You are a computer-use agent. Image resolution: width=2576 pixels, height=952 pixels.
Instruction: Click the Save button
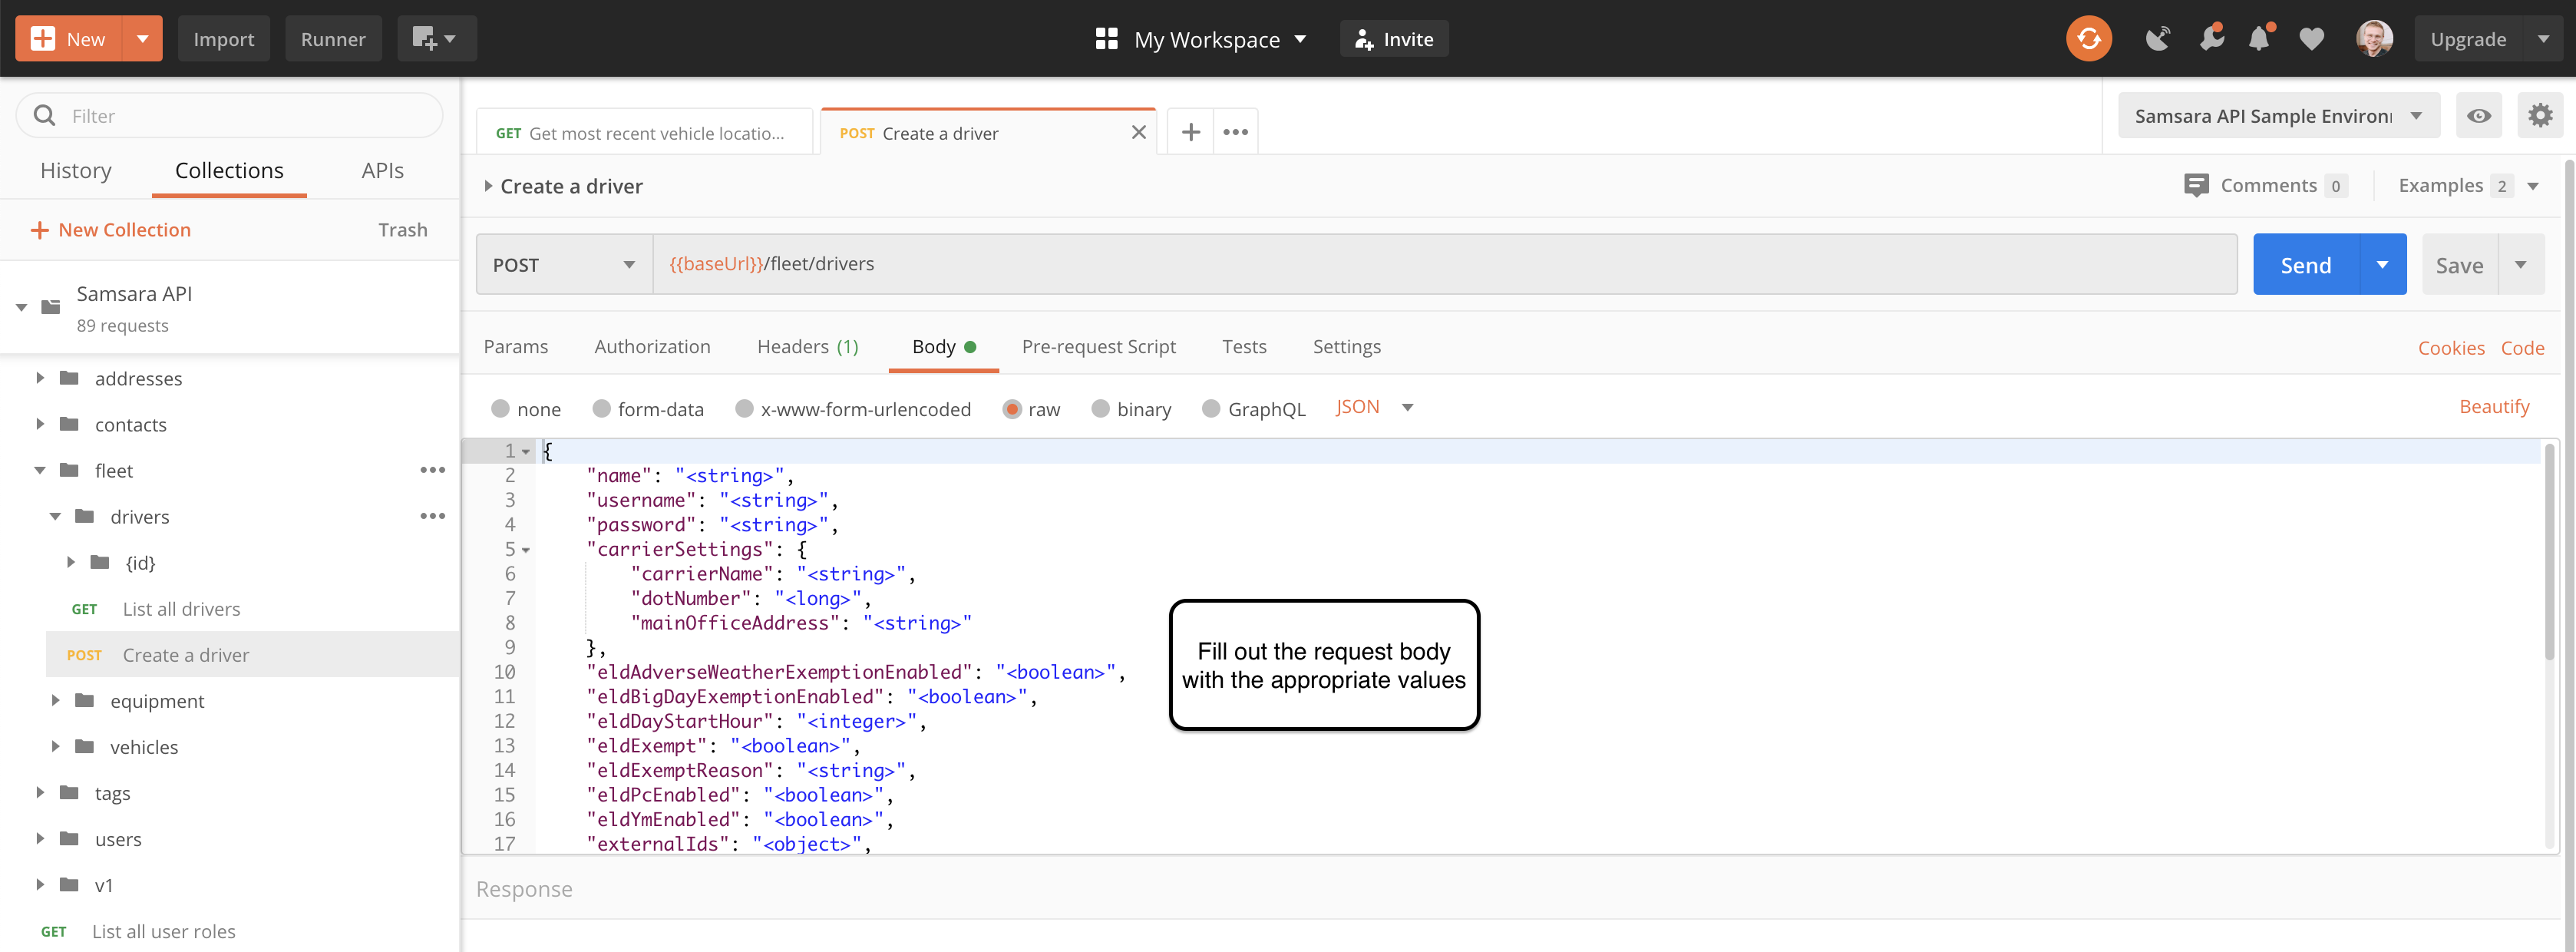[x=2459, y=265]
